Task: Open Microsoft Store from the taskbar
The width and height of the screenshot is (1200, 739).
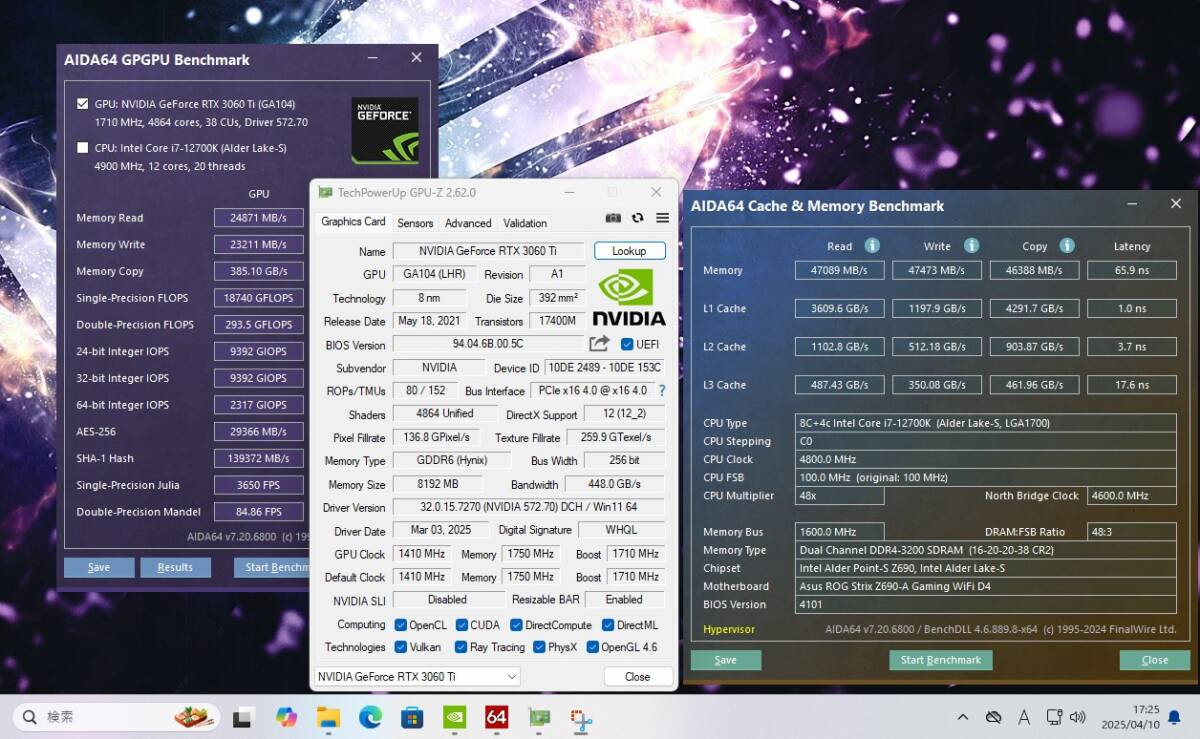Action: click(x=412, y=717)
